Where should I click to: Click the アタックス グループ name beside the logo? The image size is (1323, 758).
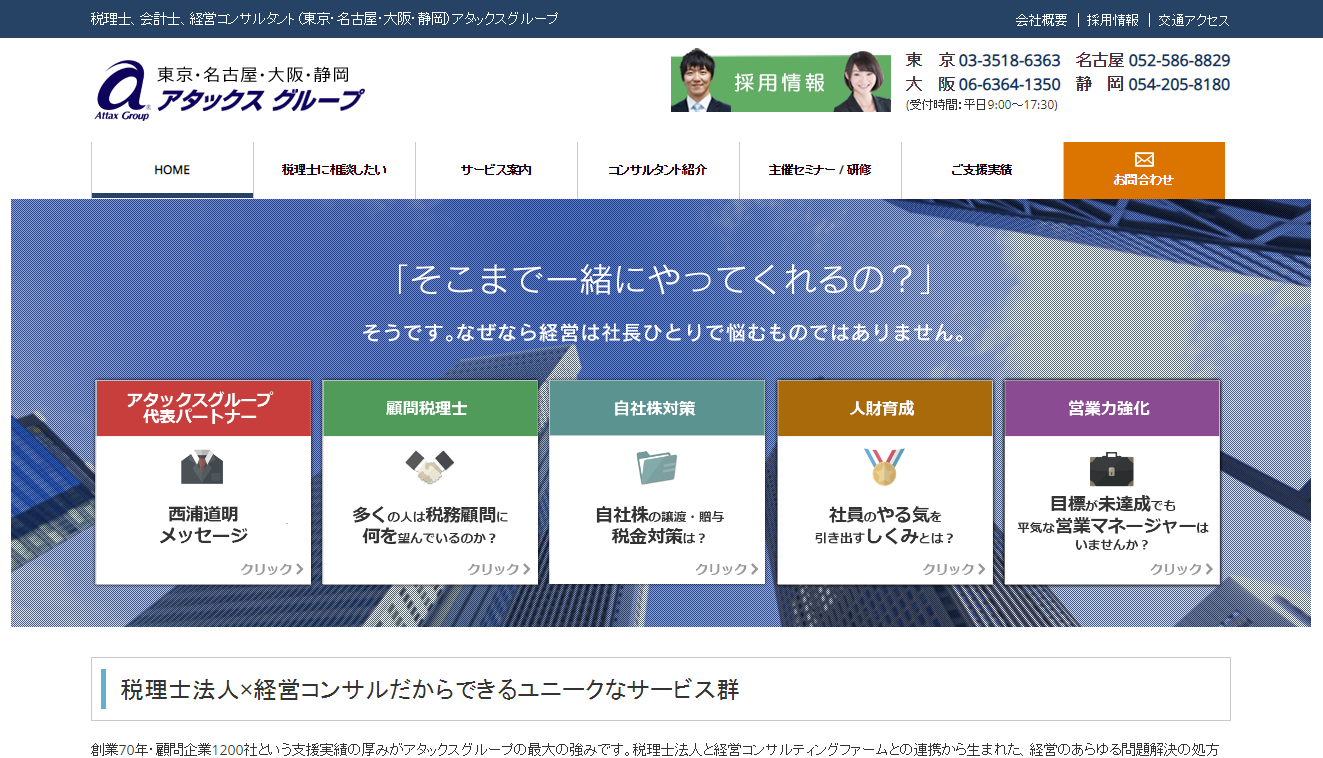(x=260, y=100)
